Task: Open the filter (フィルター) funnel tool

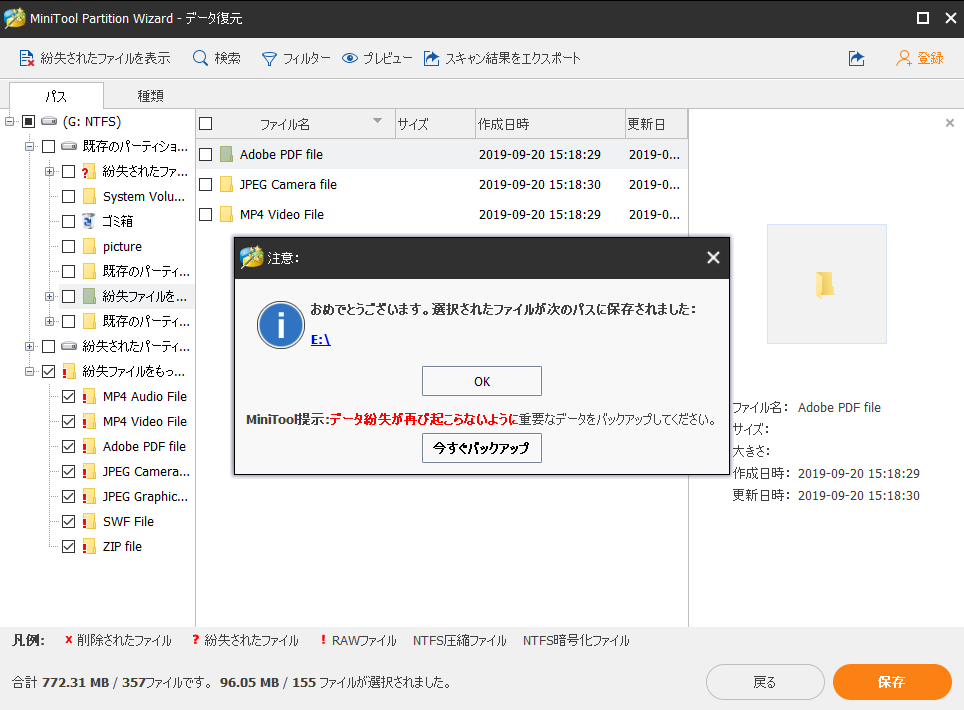Action: pyautogui.click(x=269, y=59)
